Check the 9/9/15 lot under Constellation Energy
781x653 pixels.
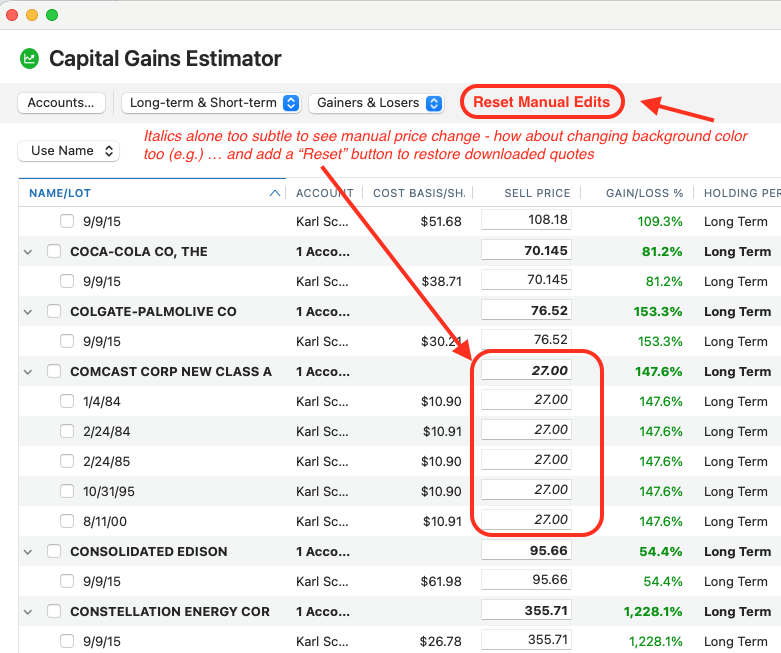67,641
